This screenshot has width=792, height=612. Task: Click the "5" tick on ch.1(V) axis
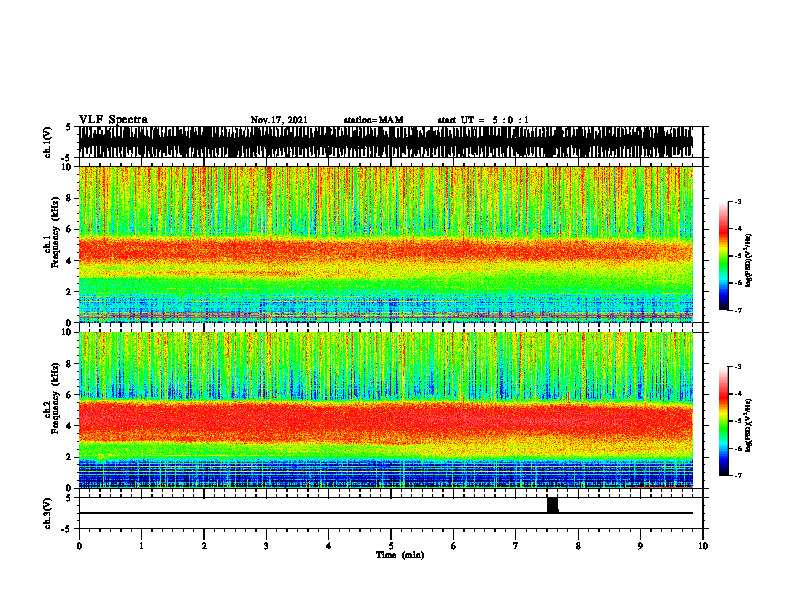coord(68,128)
